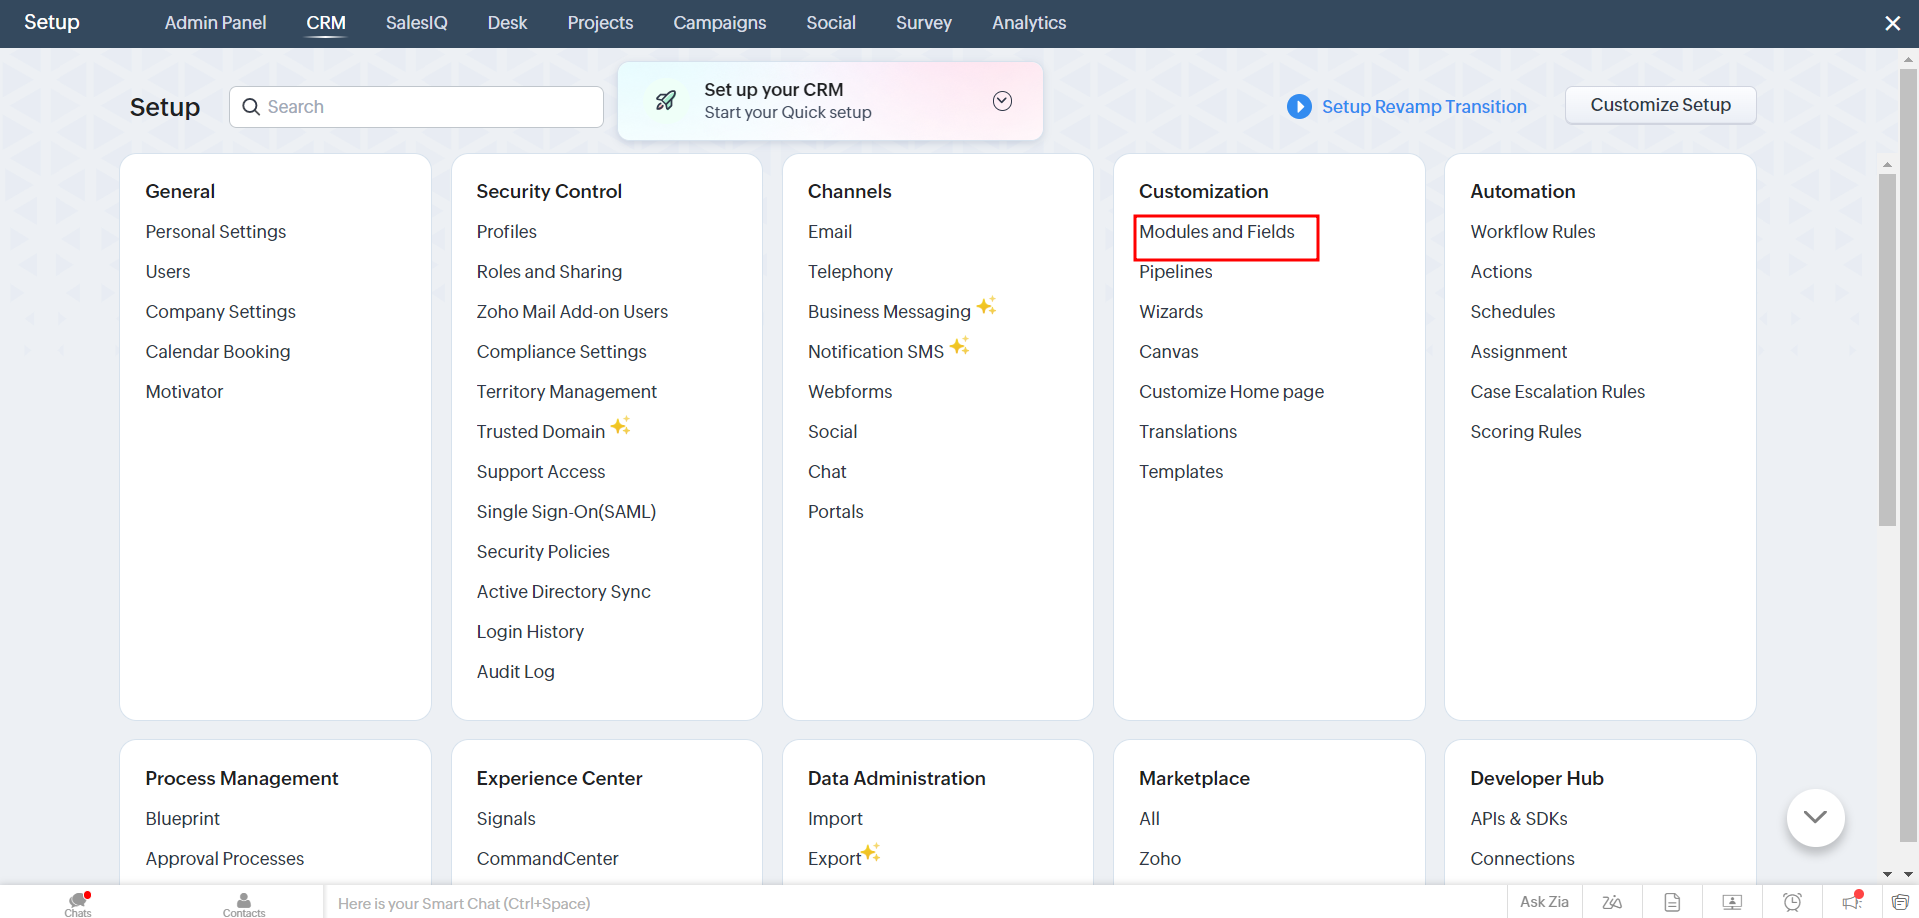The image size is (1919, 918).
Task: Open the Desk tab
Action: point(507,22)
